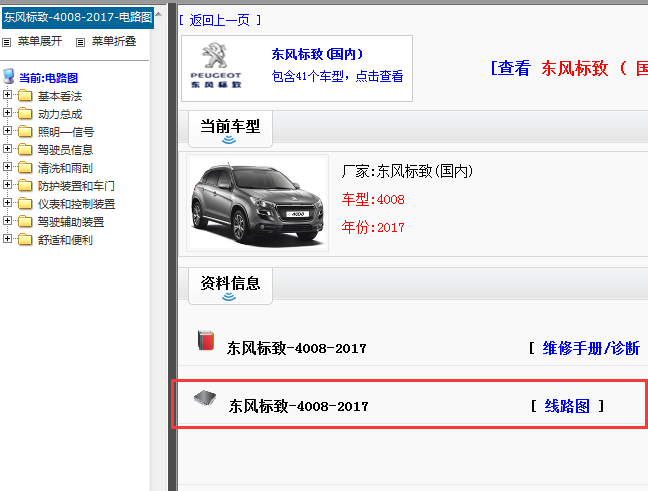Screen dimensions: 648x491
Task: Open the 东风标致(国内) brand link
Action: coord(317,54)
